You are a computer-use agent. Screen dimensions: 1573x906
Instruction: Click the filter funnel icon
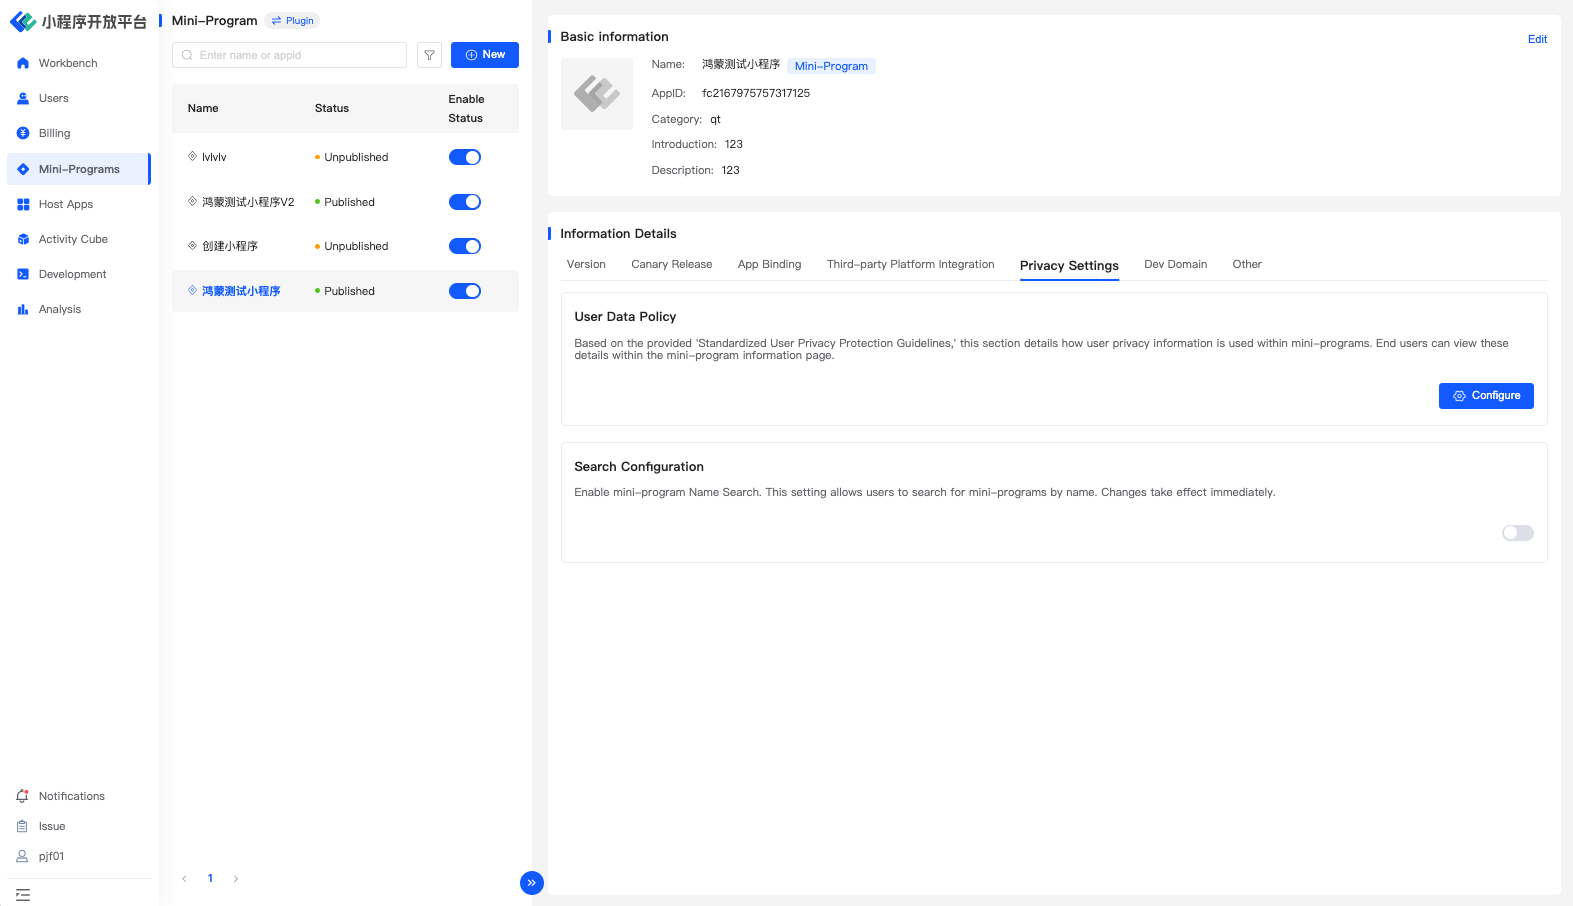coord(429,55)
